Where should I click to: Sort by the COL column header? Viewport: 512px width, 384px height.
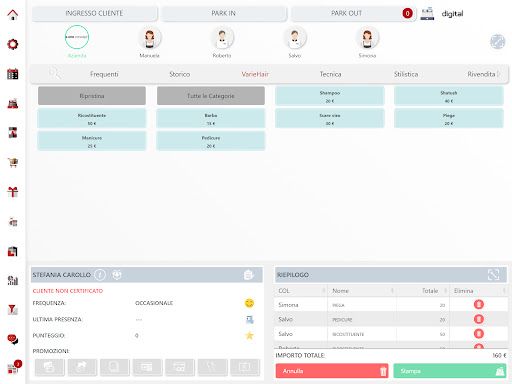pyautogui.click(x=301, y=291)
